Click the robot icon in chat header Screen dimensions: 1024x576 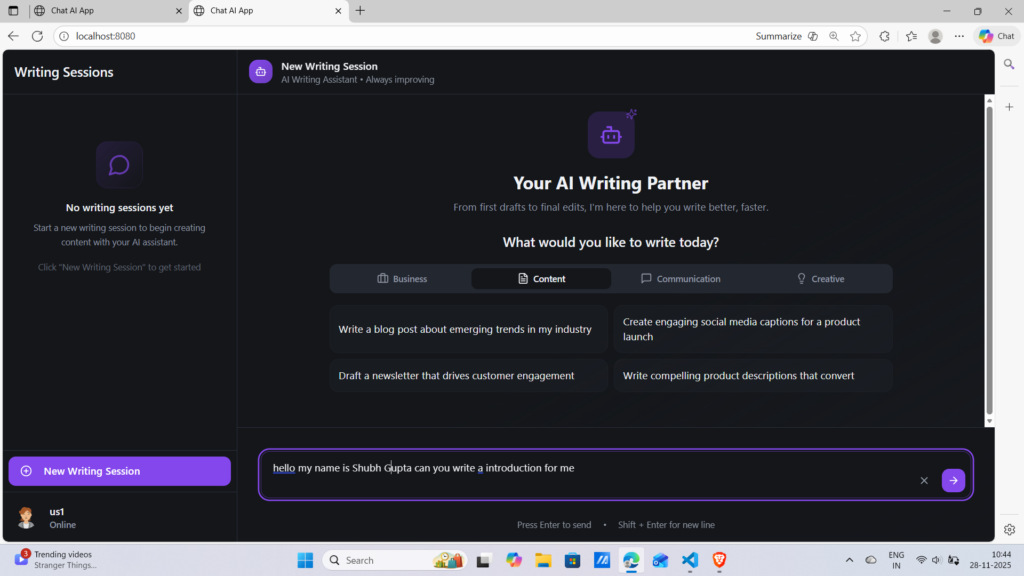click(x=261, y=72)
